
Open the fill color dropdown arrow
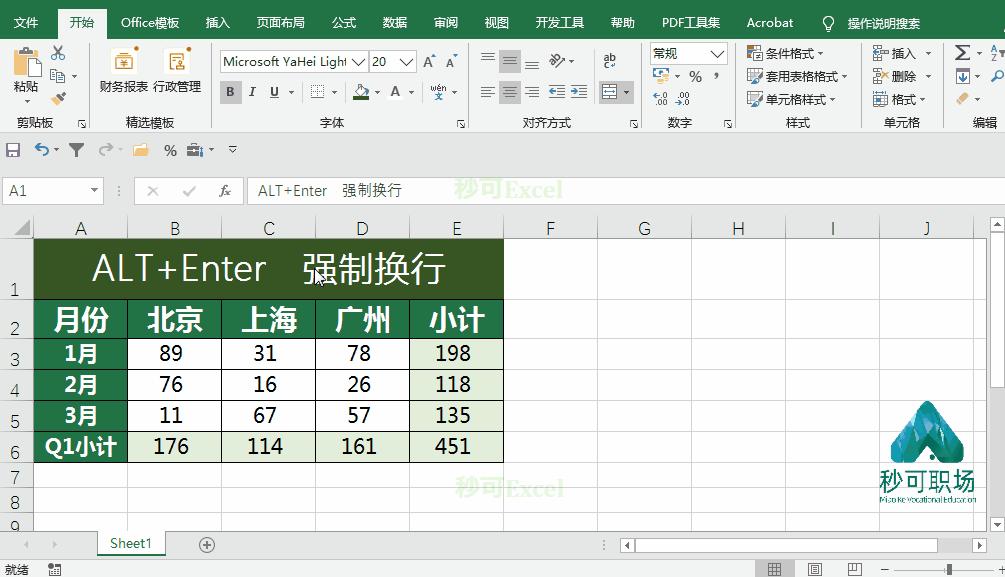coord(378,93)
